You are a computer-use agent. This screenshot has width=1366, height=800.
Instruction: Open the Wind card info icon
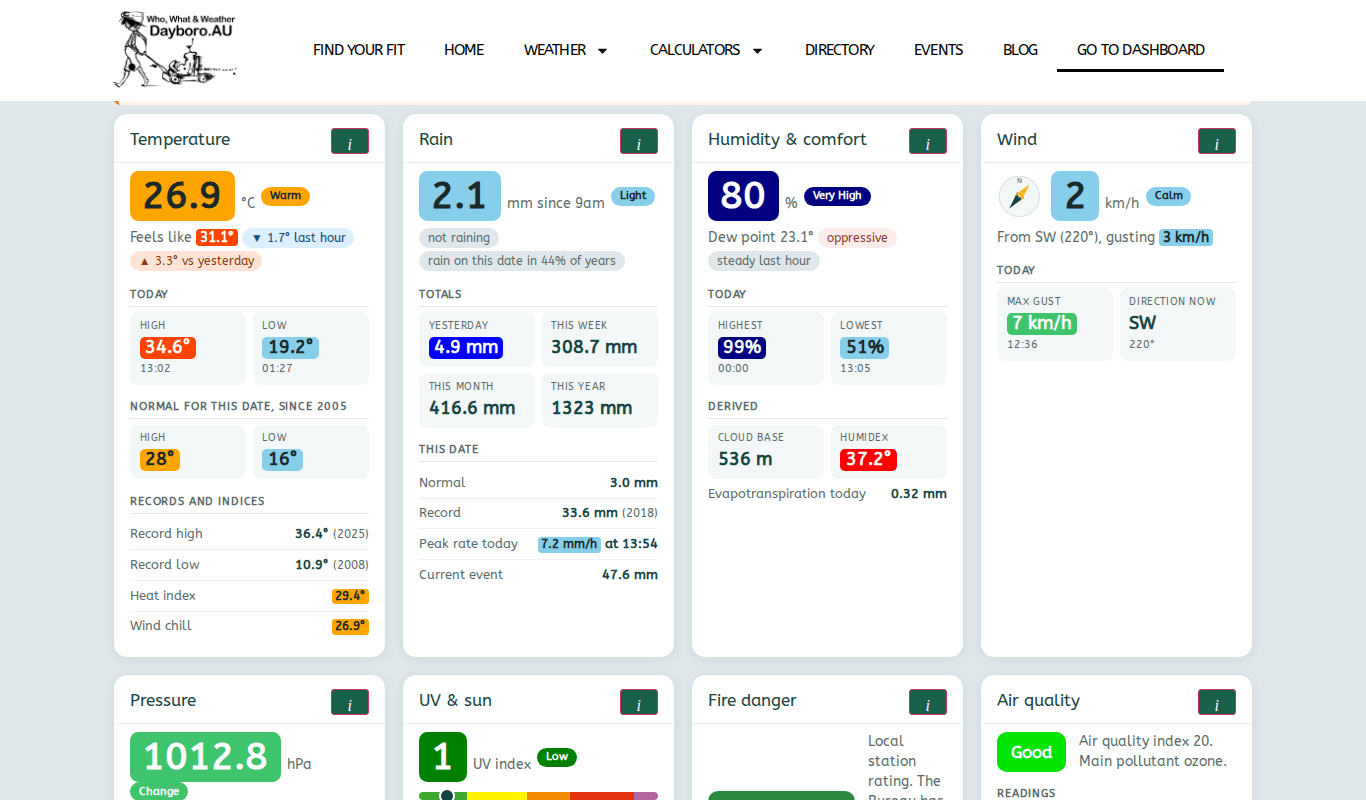tap(1217, 141)
